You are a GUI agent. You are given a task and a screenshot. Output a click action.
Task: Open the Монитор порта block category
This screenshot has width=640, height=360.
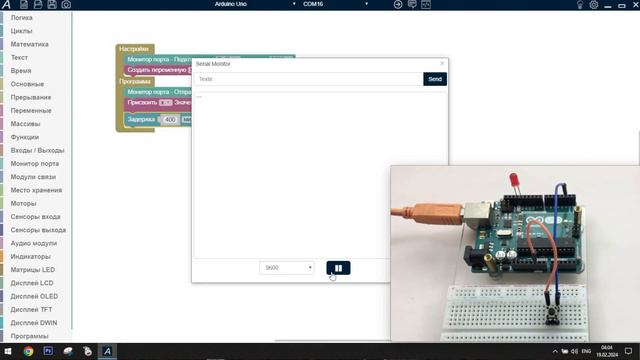tap(36, 164)
